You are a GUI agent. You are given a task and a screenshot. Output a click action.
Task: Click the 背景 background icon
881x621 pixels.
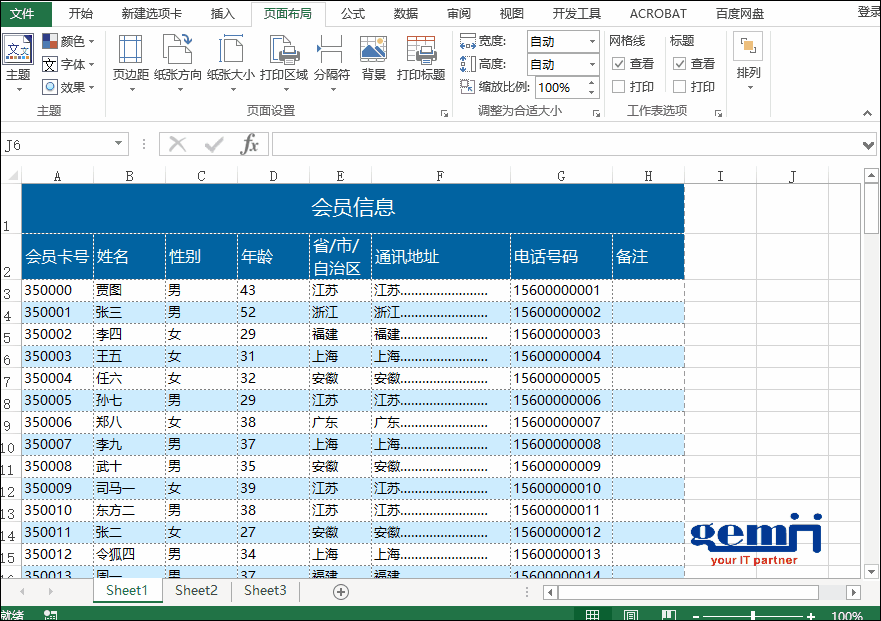(x=373, y=58)
